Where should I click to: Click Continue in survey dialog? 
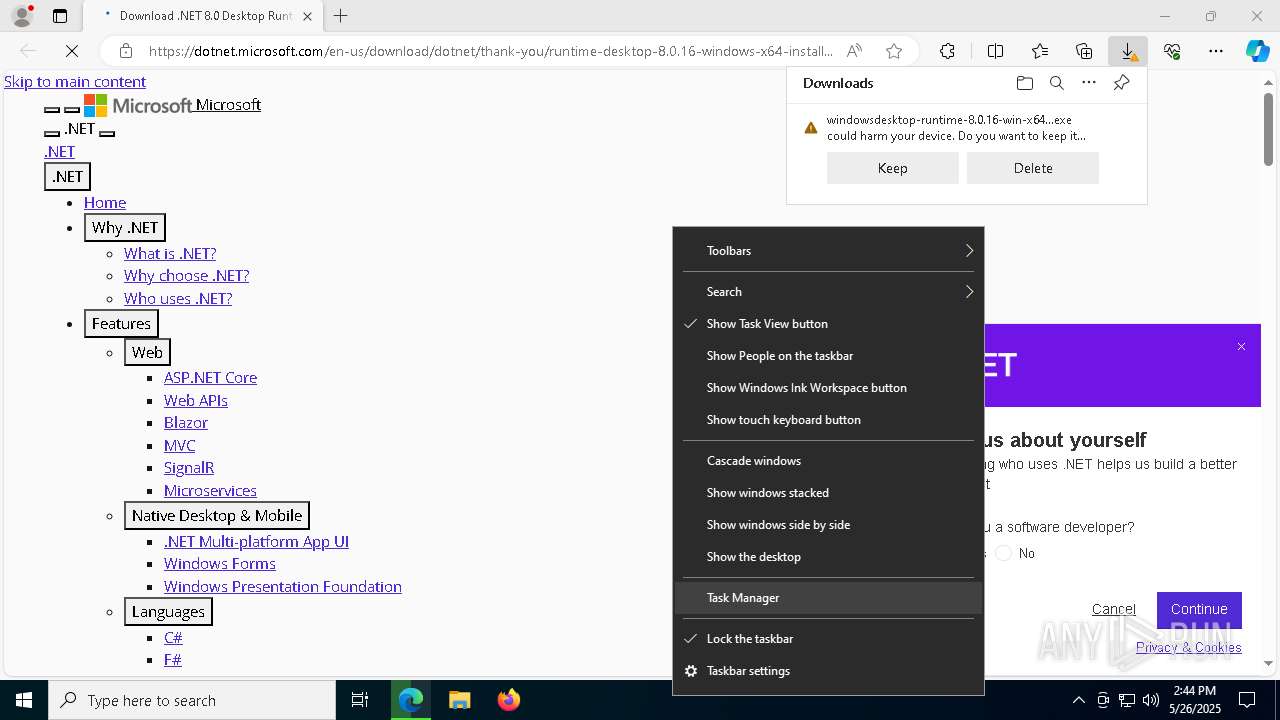[1199, 609]
